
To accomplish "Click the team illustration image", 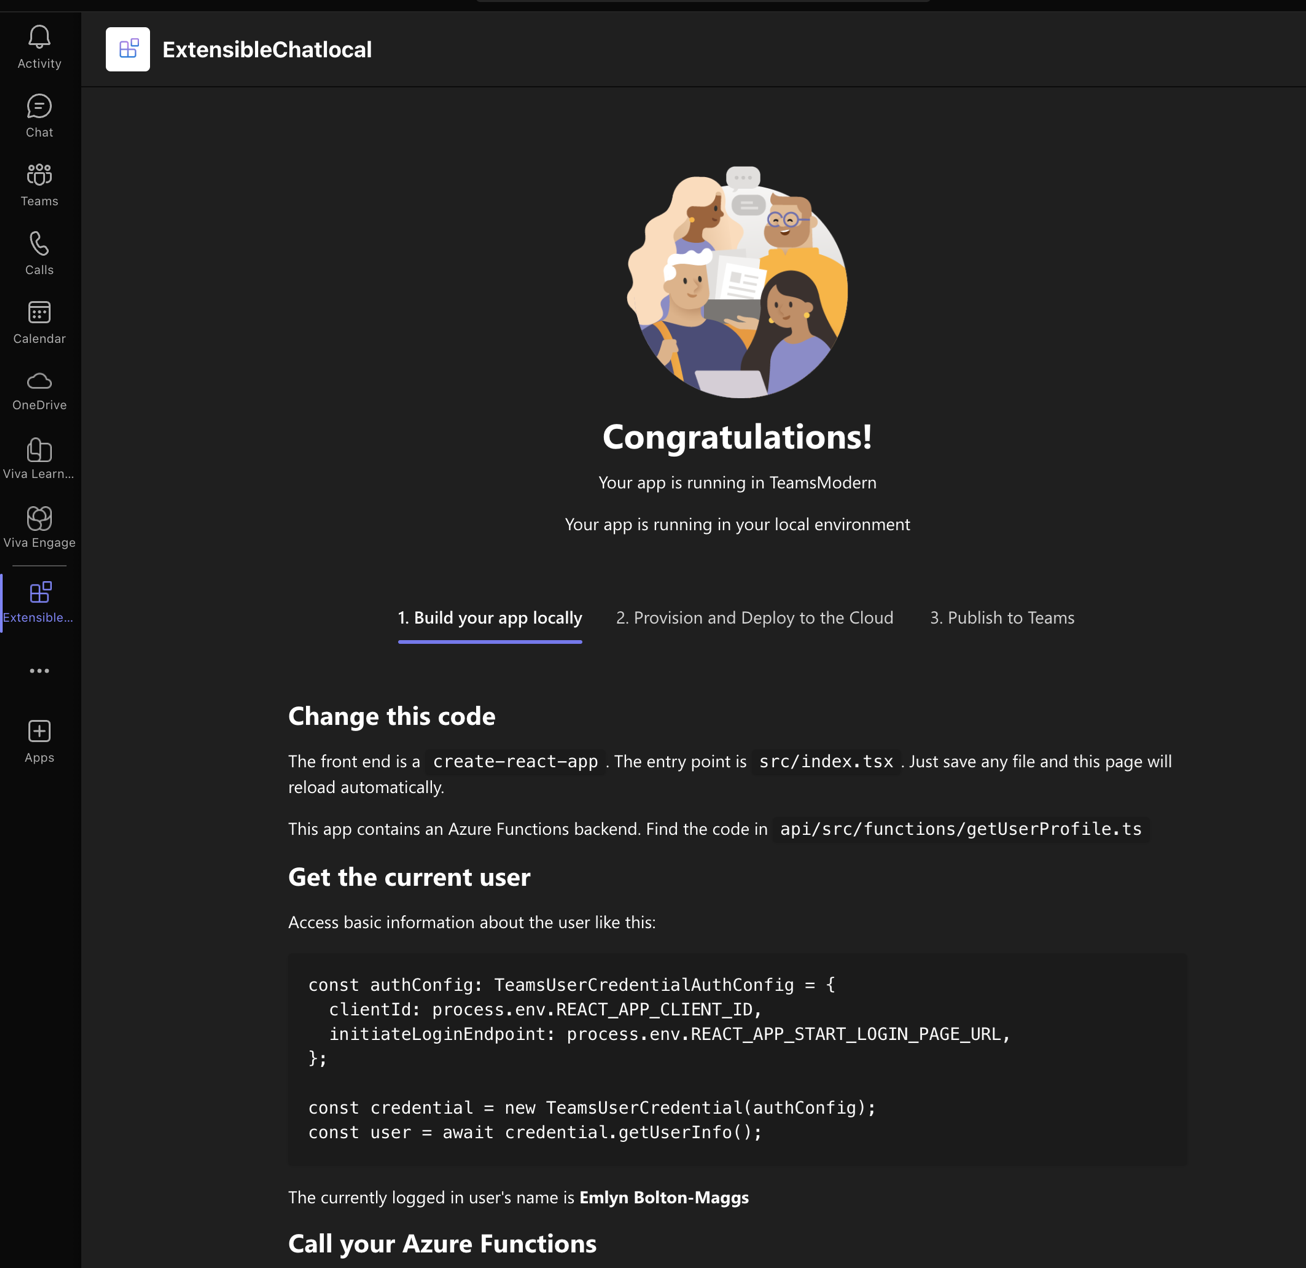I will 737,282.
